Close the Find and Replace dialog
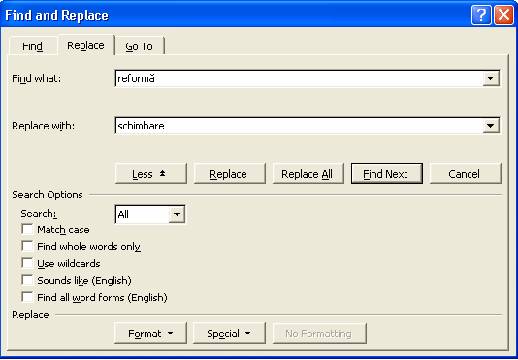Image resolution: width=518 pixels, height=360 pixels. (x=504, y=15)
